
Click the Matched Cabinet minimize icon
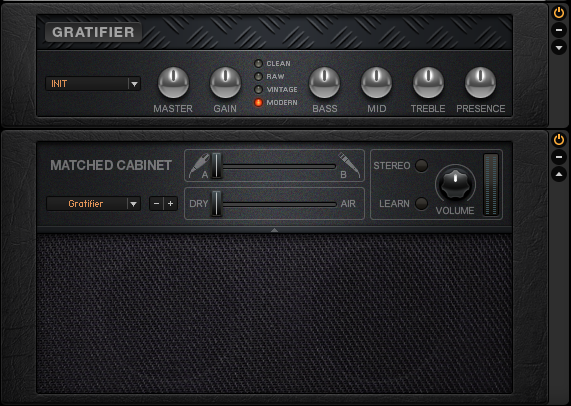point(559,157)
